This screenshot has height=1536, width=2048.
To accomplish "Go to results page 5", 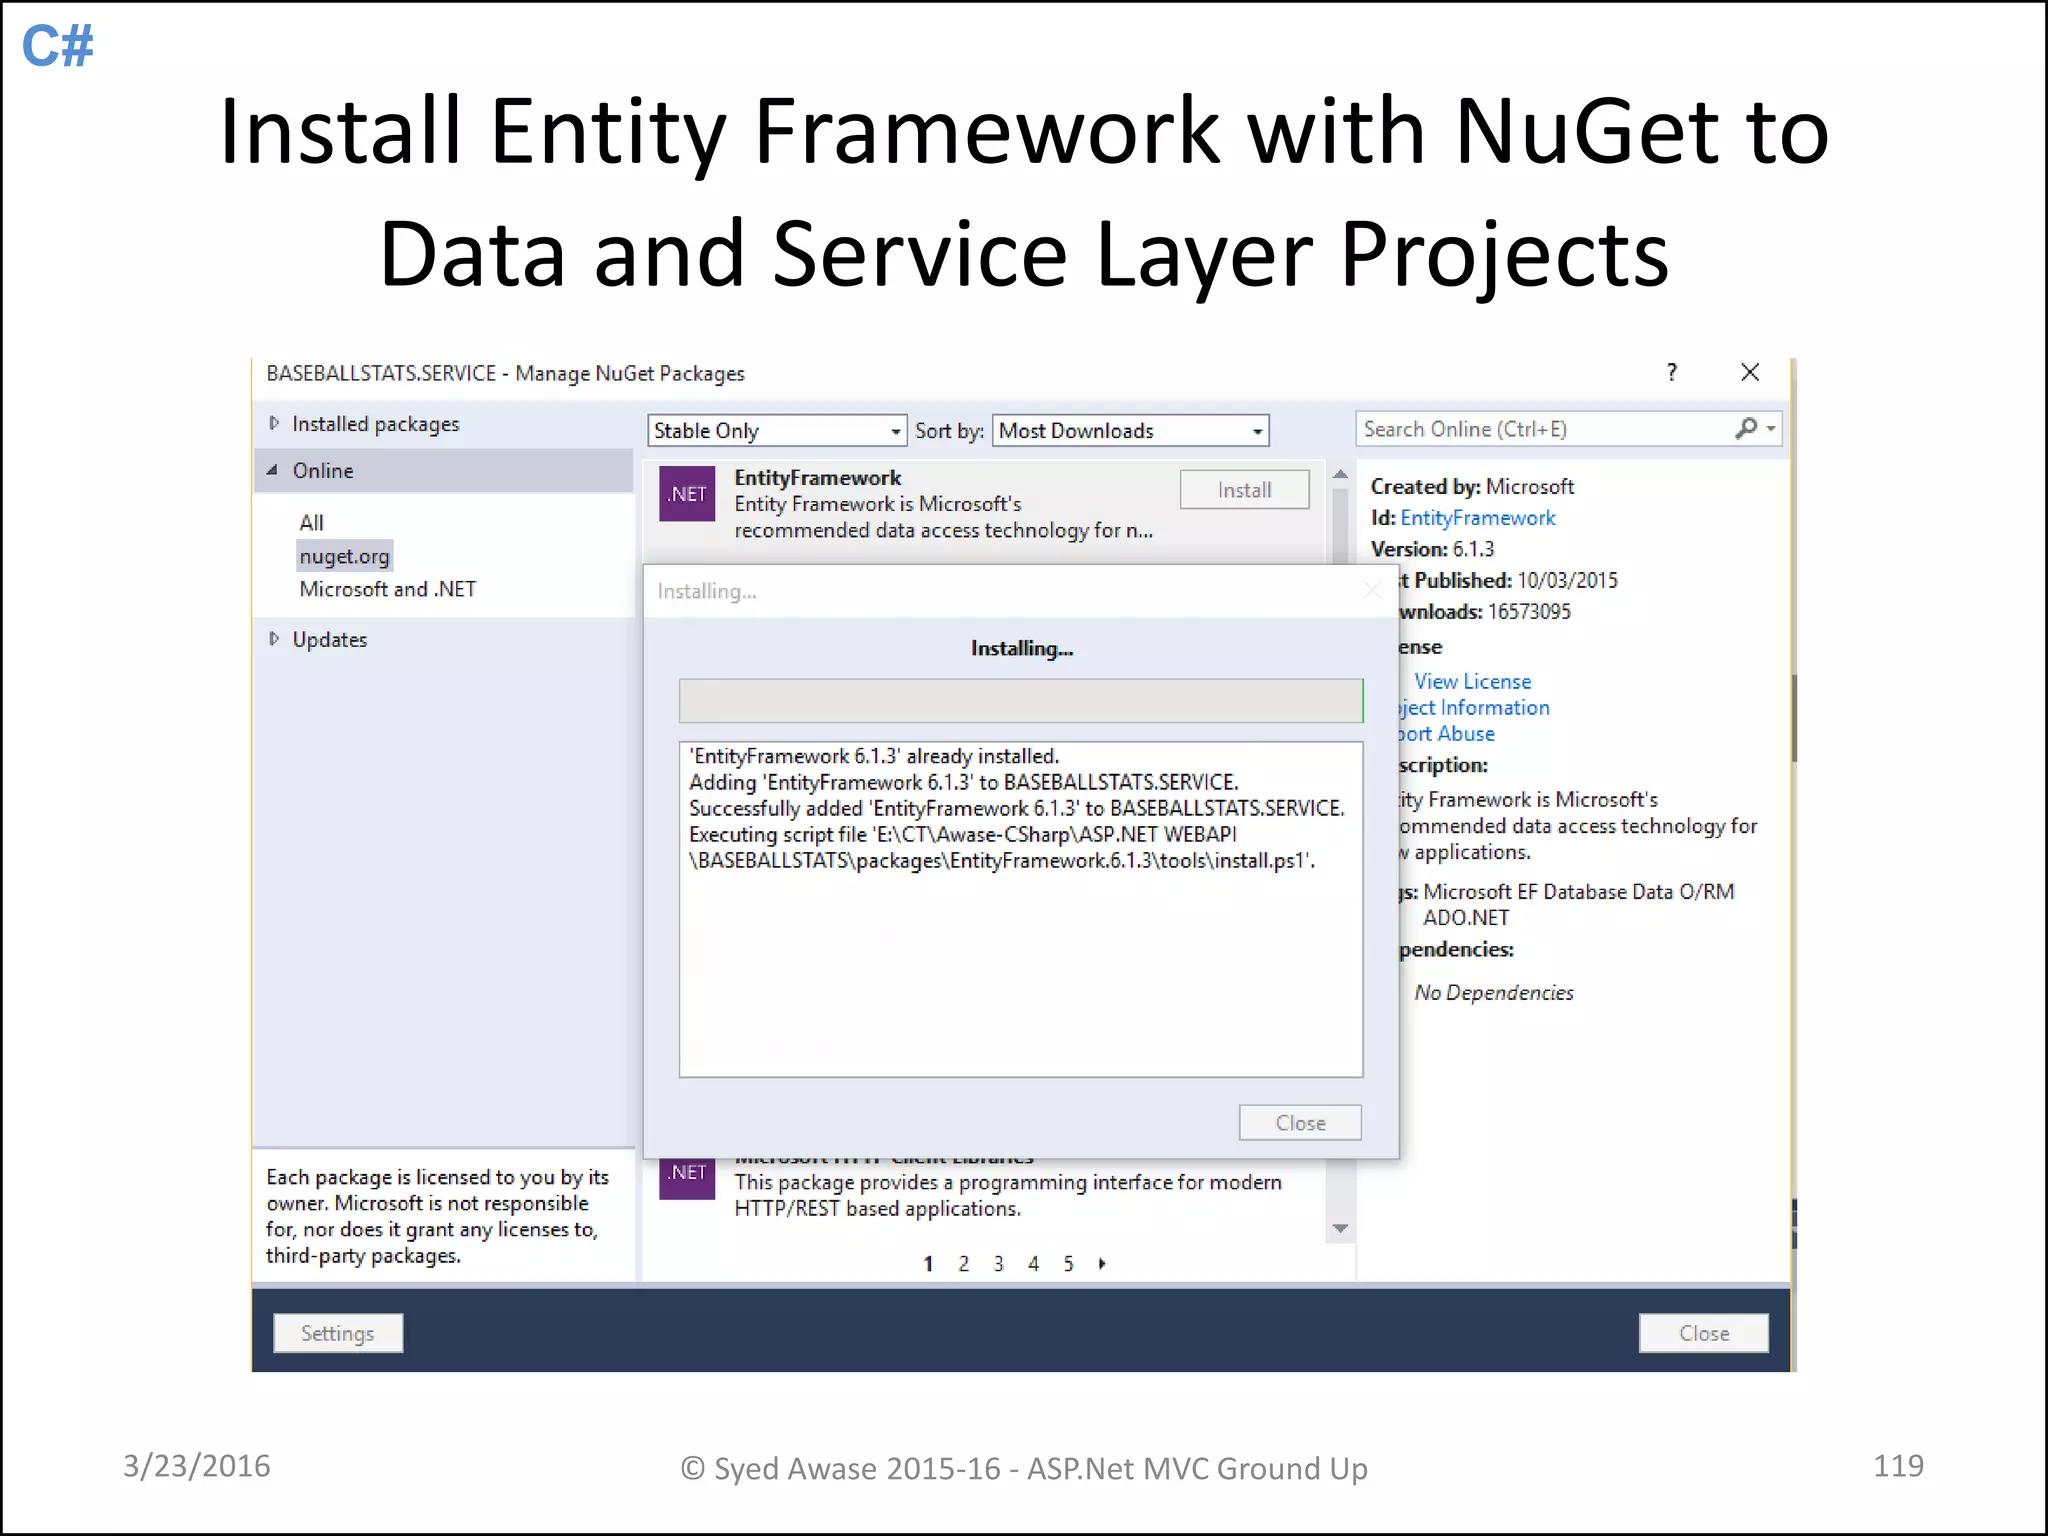I will pos(1068,1264).
